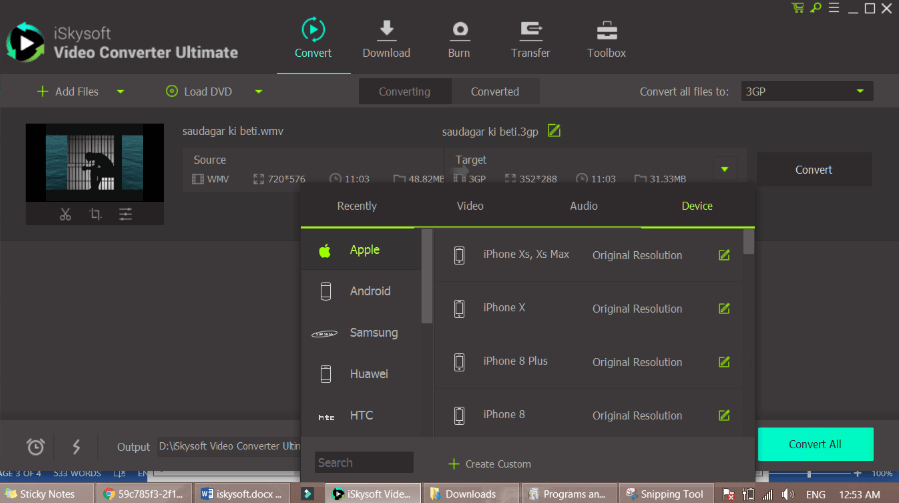Open the Download section icon
The height and width of the screenshot is (503, 899).
pos(386,30)
